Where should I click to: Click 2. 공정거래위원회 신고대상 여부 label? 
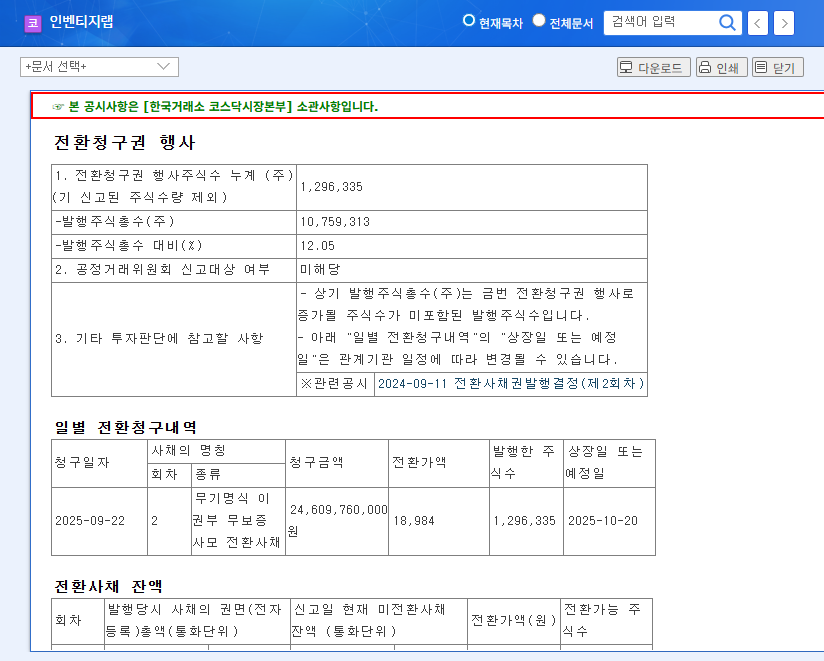pos(162,270)
